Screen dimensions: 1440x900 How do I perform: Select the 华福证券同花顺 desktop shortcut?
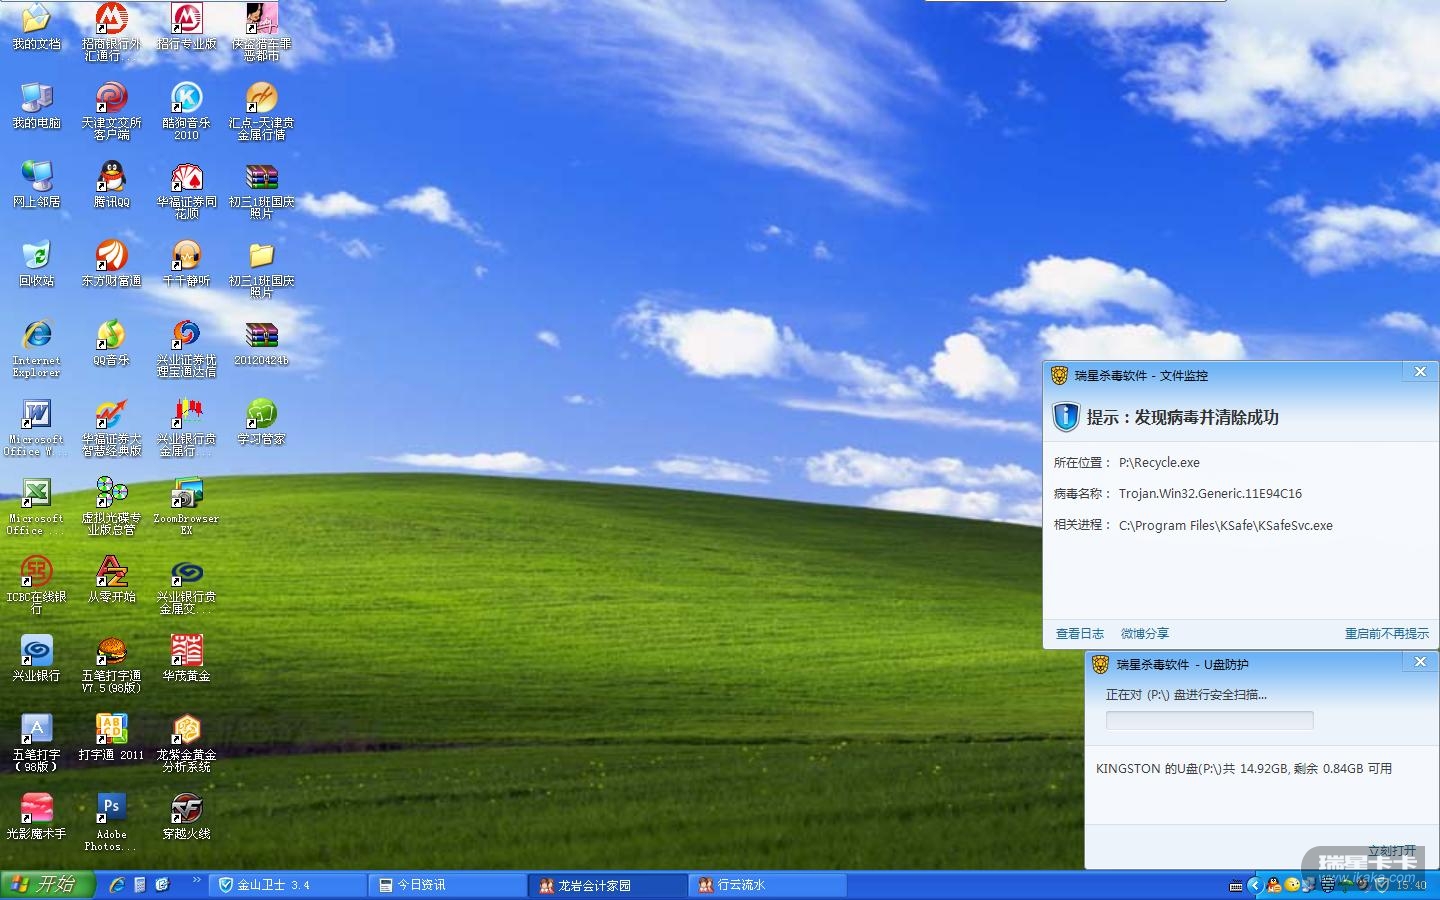(x=186, y=190)
